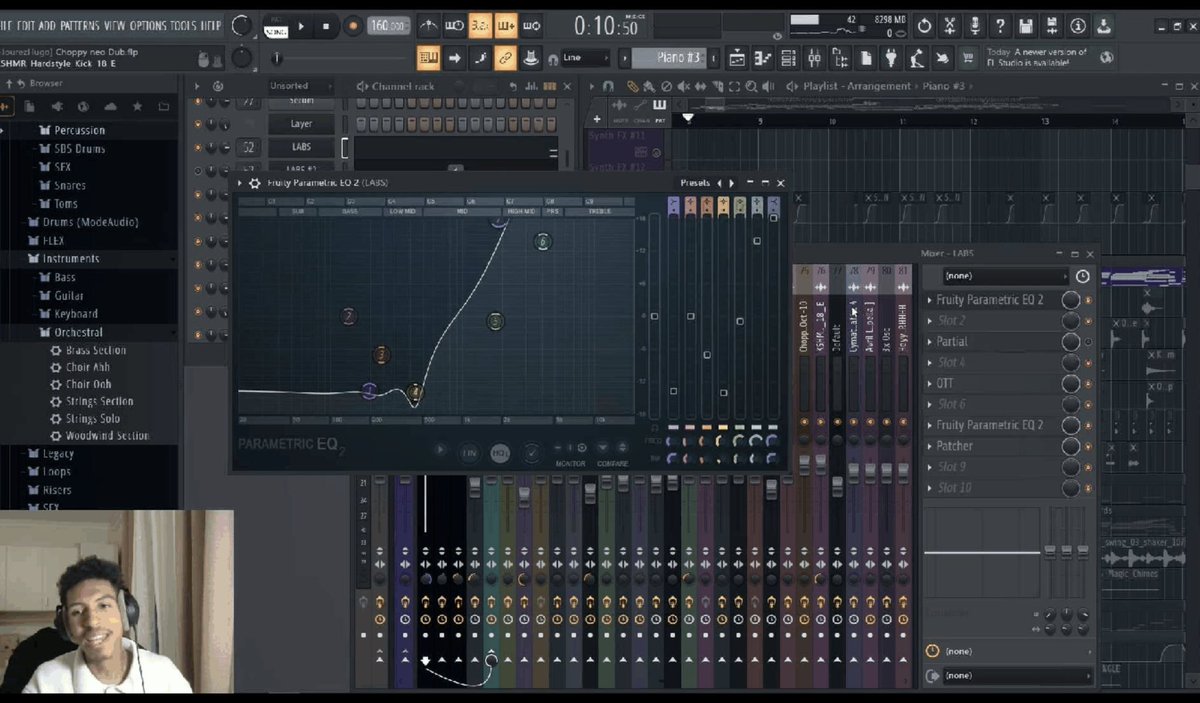The width and height of the screenshot is (1200, 703).
Task: Stop playback with the stop button
Action: 326,26
